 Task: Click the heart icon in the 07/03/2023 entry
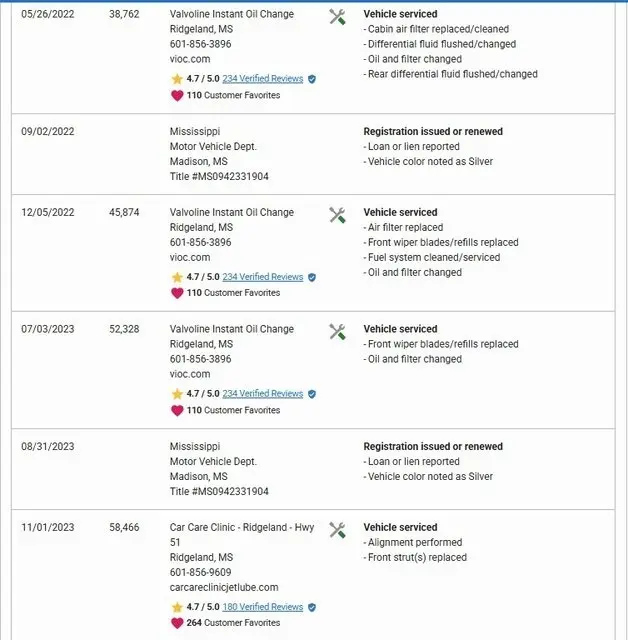click(x=177, y=410)
